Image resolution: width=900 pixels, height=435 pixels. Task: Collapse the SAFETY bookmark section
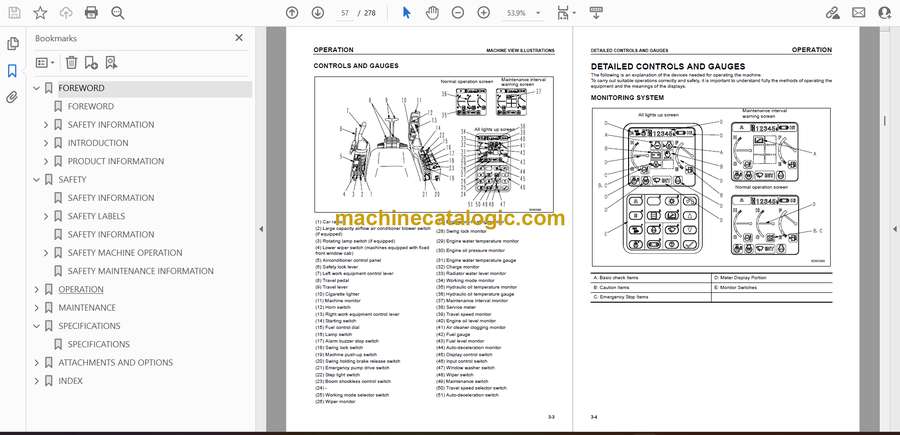(37, 180)
